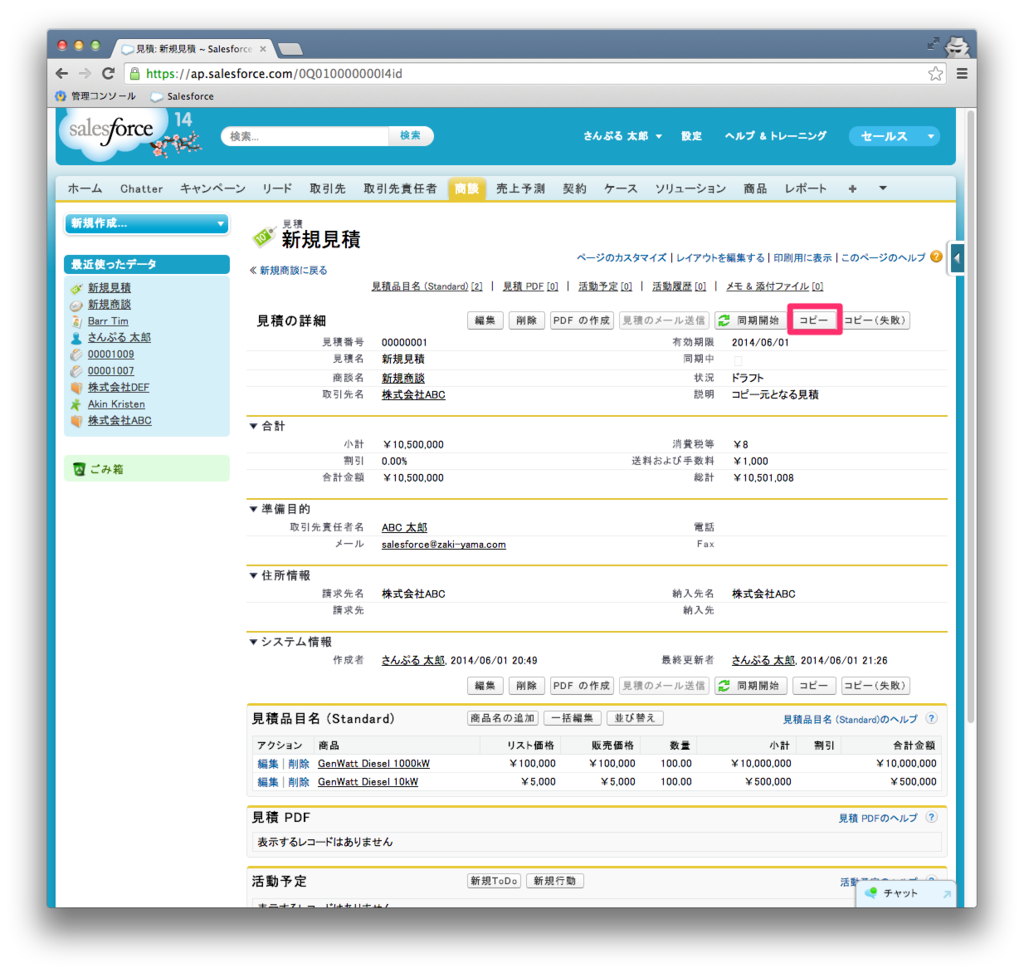Click the Salesforce bookmark in bookmarks bar

click(182, 96)
